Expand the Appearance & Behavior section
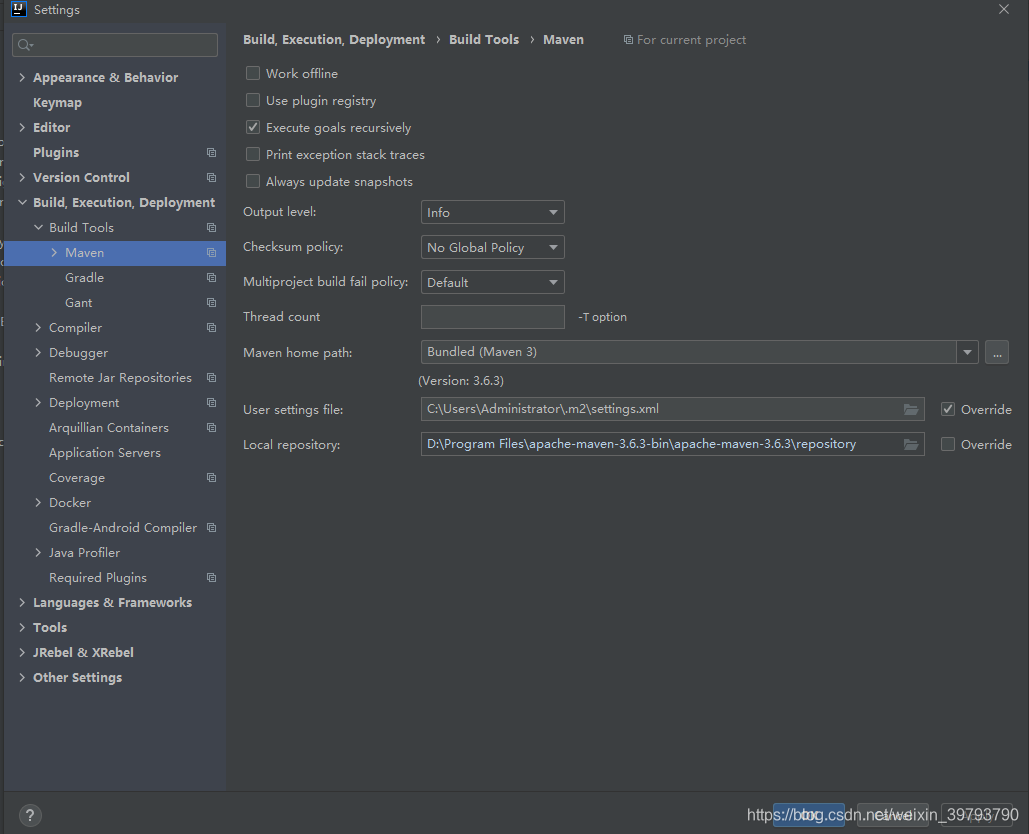 (22, 77)
